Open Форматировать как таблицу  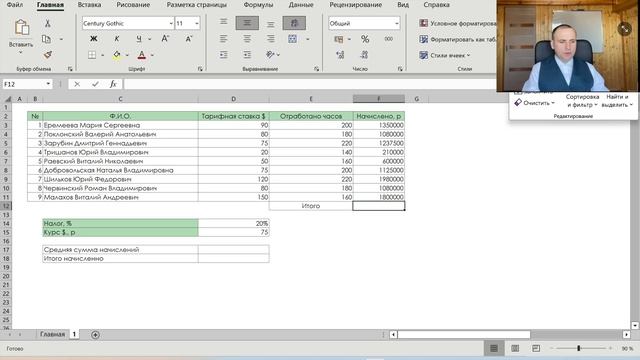(458, 40)
